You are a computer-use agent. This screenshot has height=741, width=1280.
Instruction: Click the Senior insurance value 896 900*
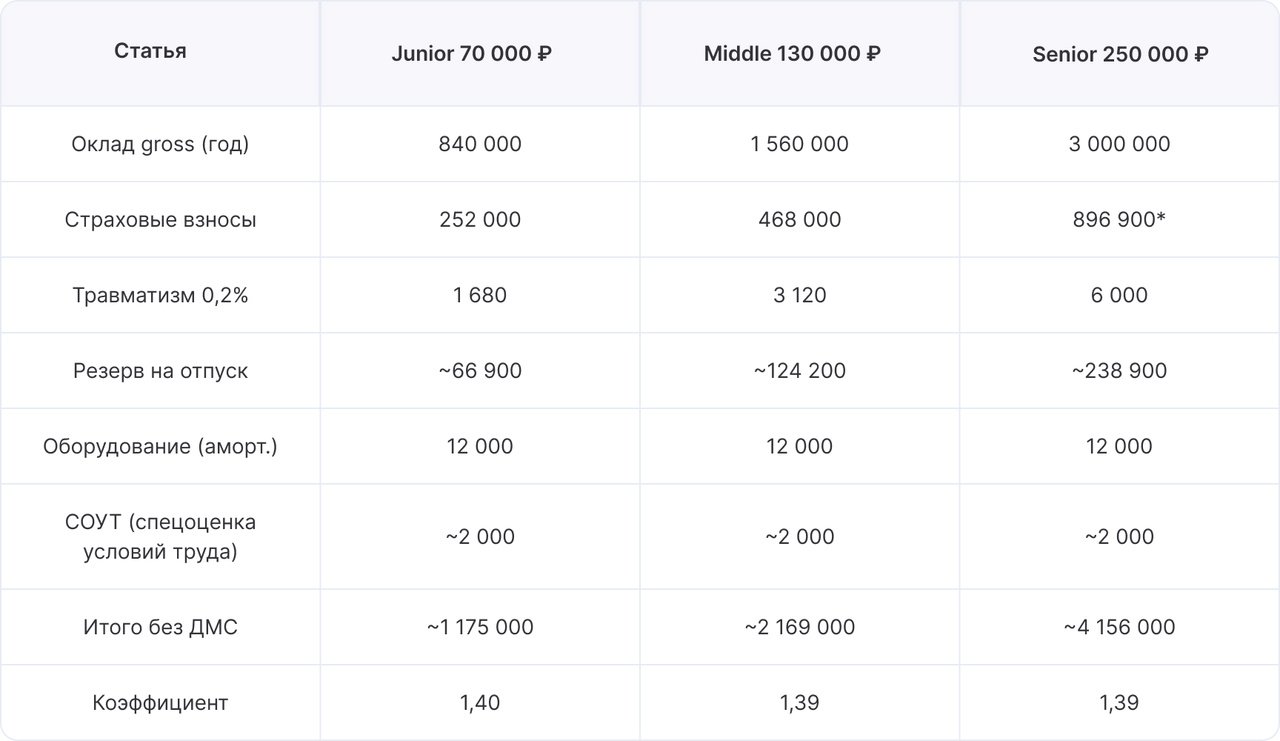click(1120, 219)
